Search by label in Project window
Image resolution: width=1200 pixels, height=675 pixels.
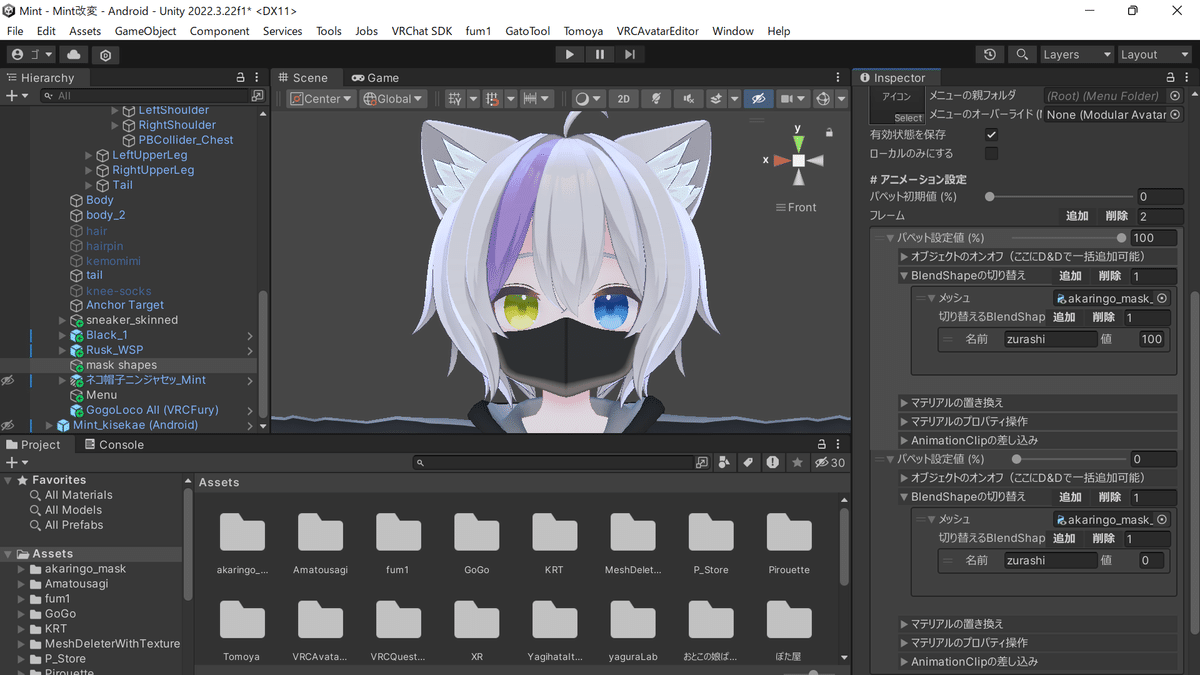click(x=748, y=463)
